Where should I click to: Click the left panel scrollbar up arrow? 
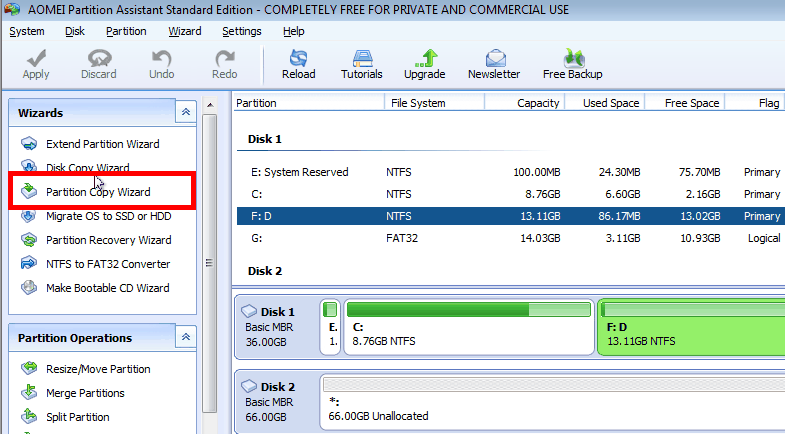[x=210, y=105]
